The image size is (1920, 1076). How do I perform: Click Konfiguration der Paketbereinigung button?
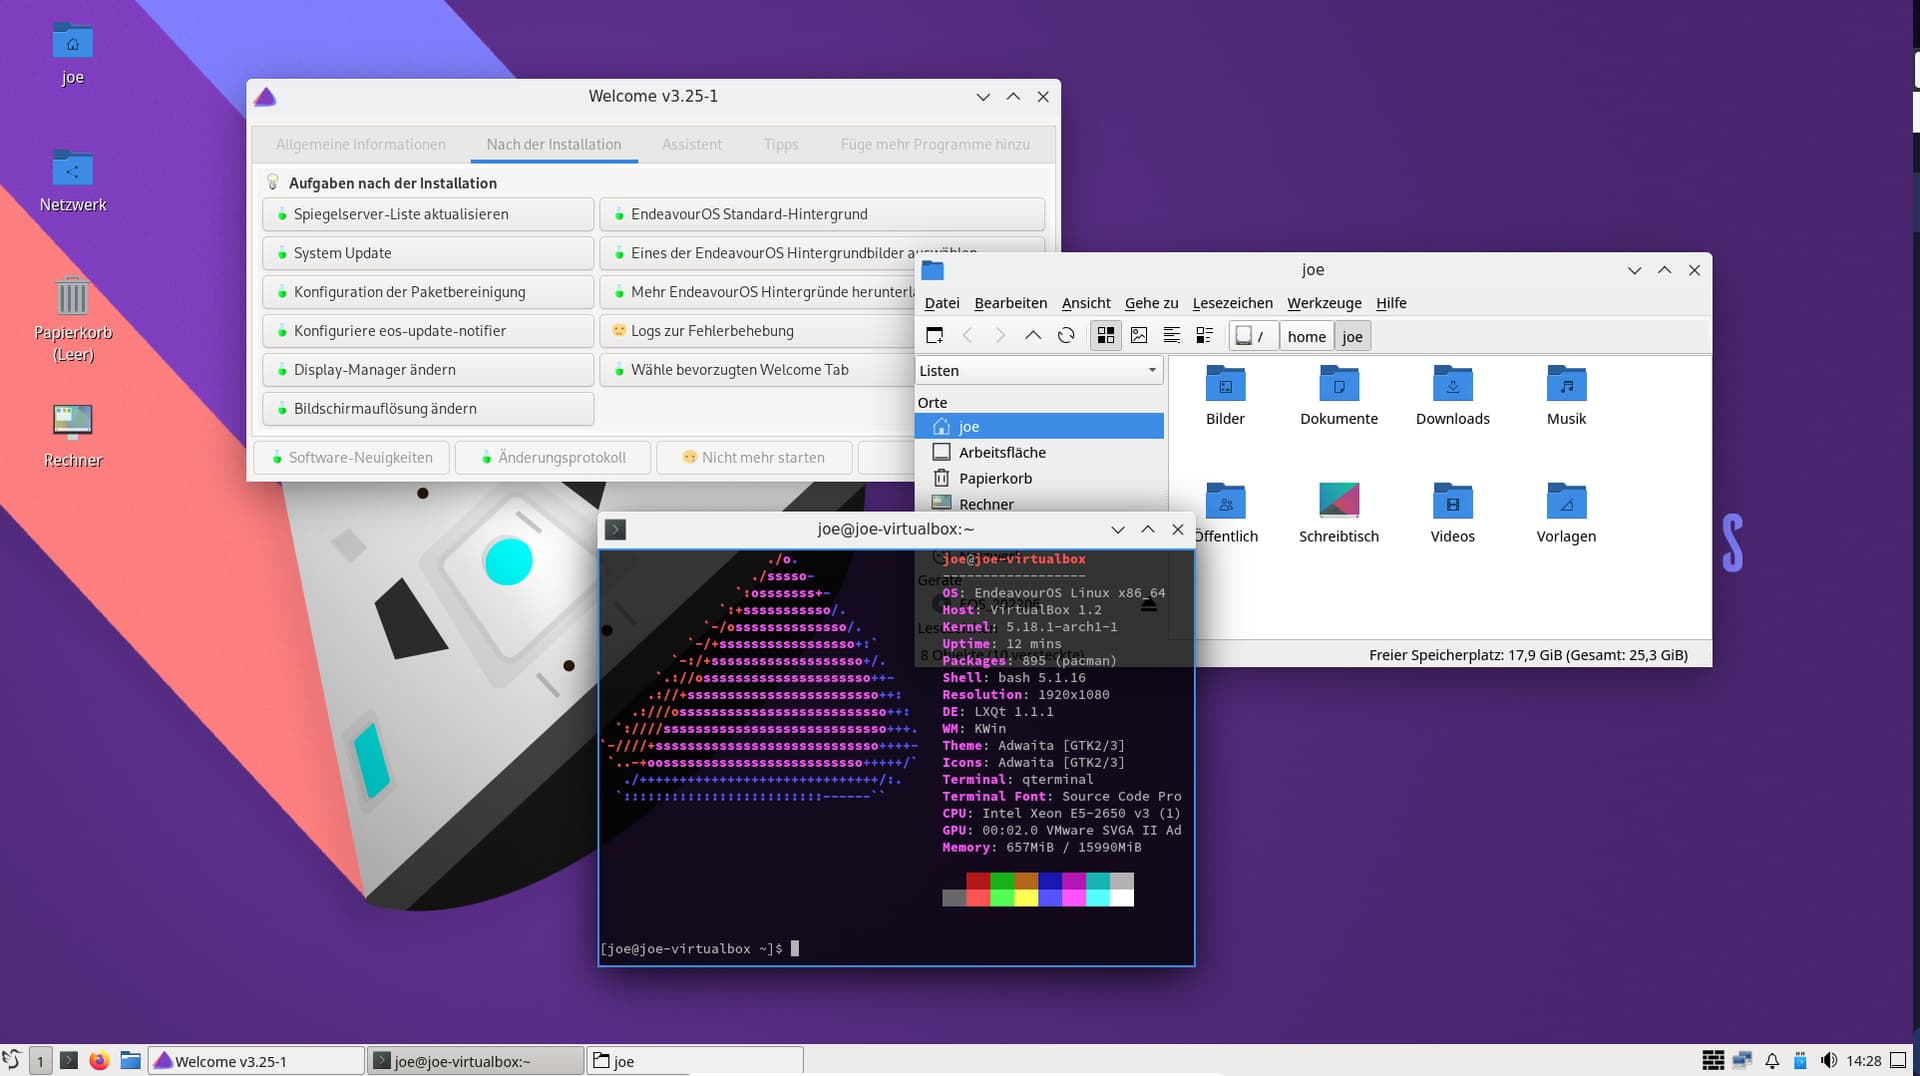pos(428,292)
